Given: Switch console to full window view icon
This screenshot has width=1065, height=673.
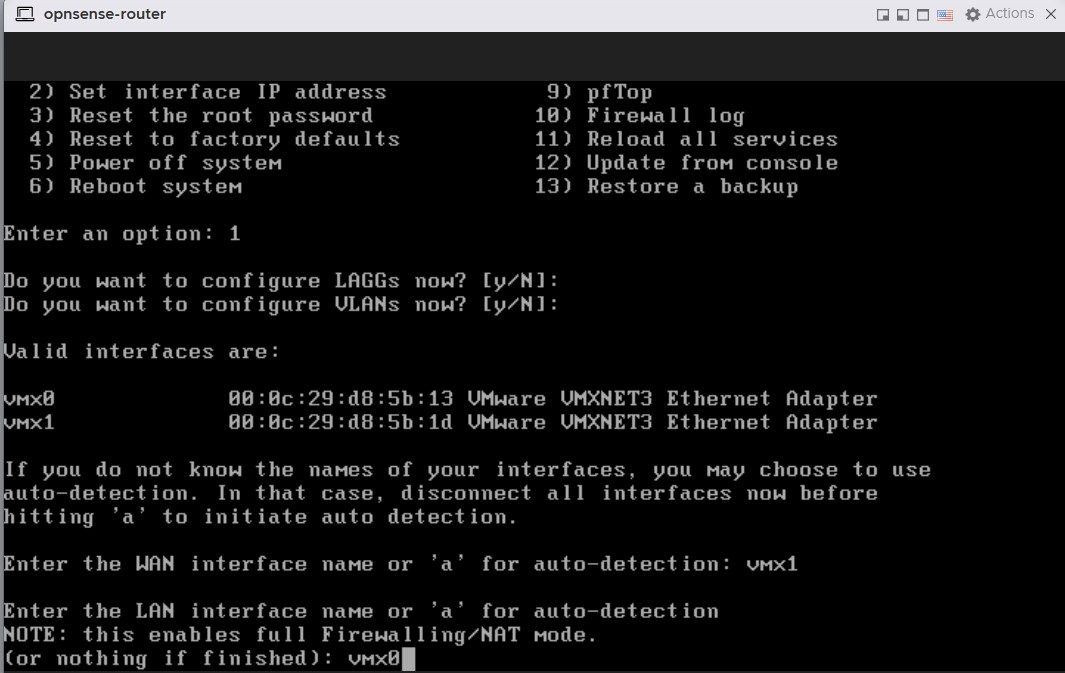Looking at the screenshot, I should point(922,15).
